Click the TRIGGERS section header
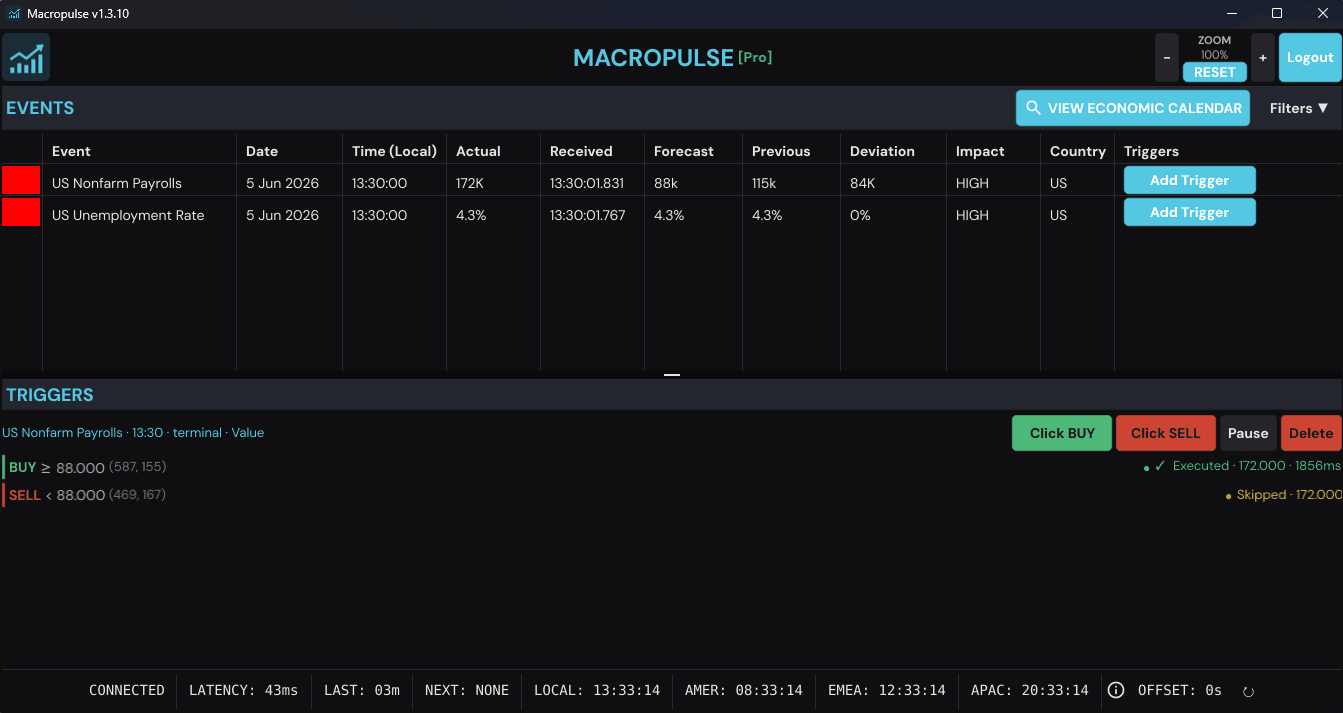 pyautogui.click(x=50, y=395)
